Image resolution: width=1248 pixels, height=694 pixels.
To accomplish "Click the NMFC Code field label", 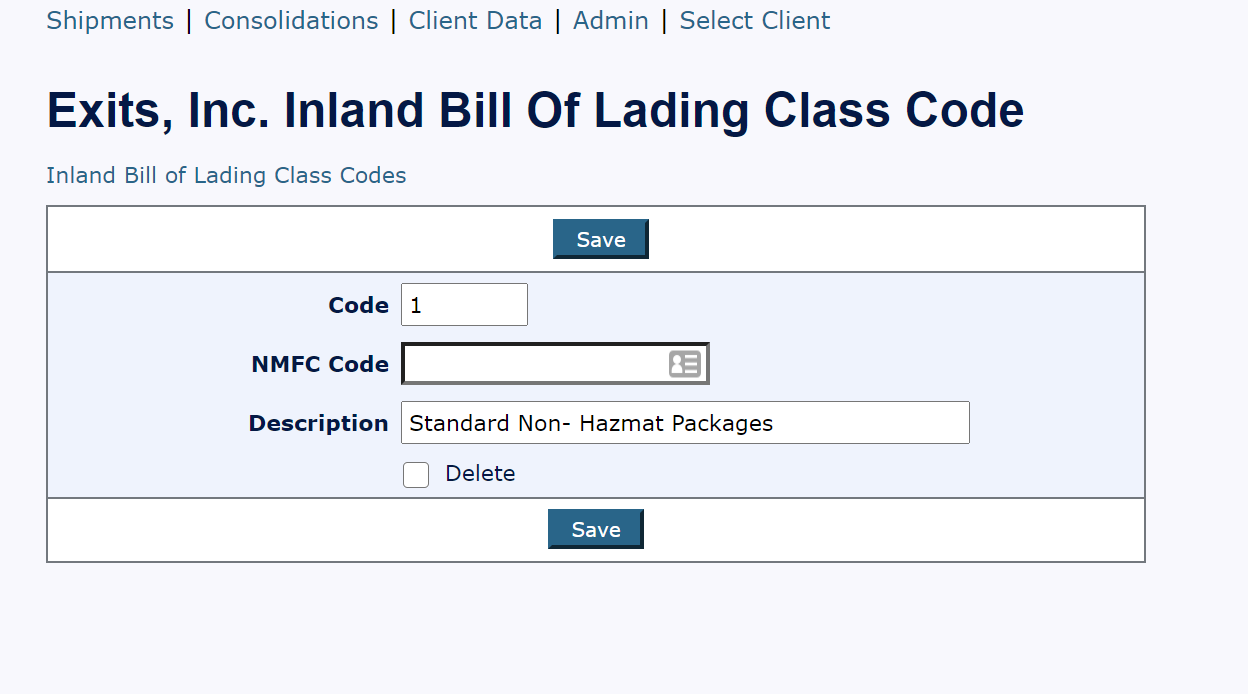I will pos(319,364).
